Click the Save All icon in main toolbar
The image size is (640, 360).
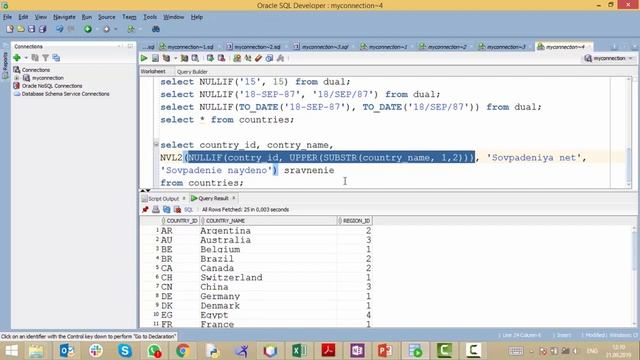[42, 29]
